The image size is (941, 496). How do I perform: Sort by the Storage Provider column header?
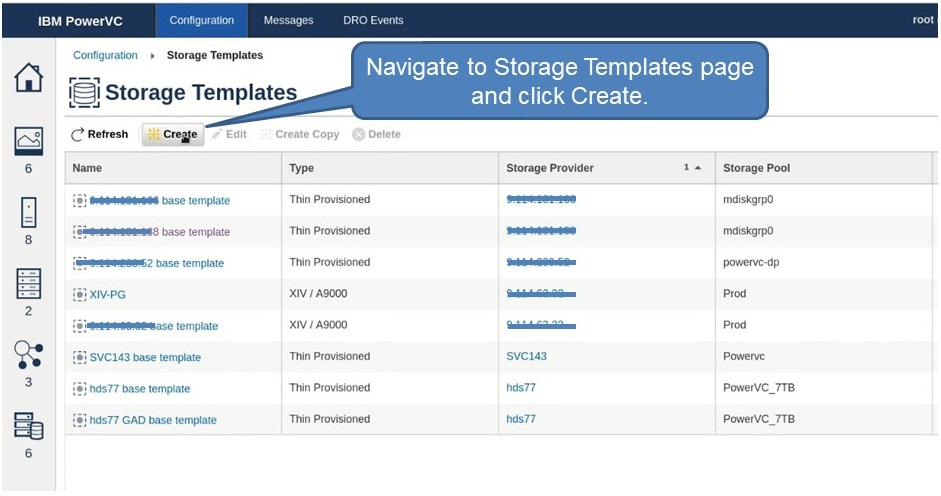(607, 168)
